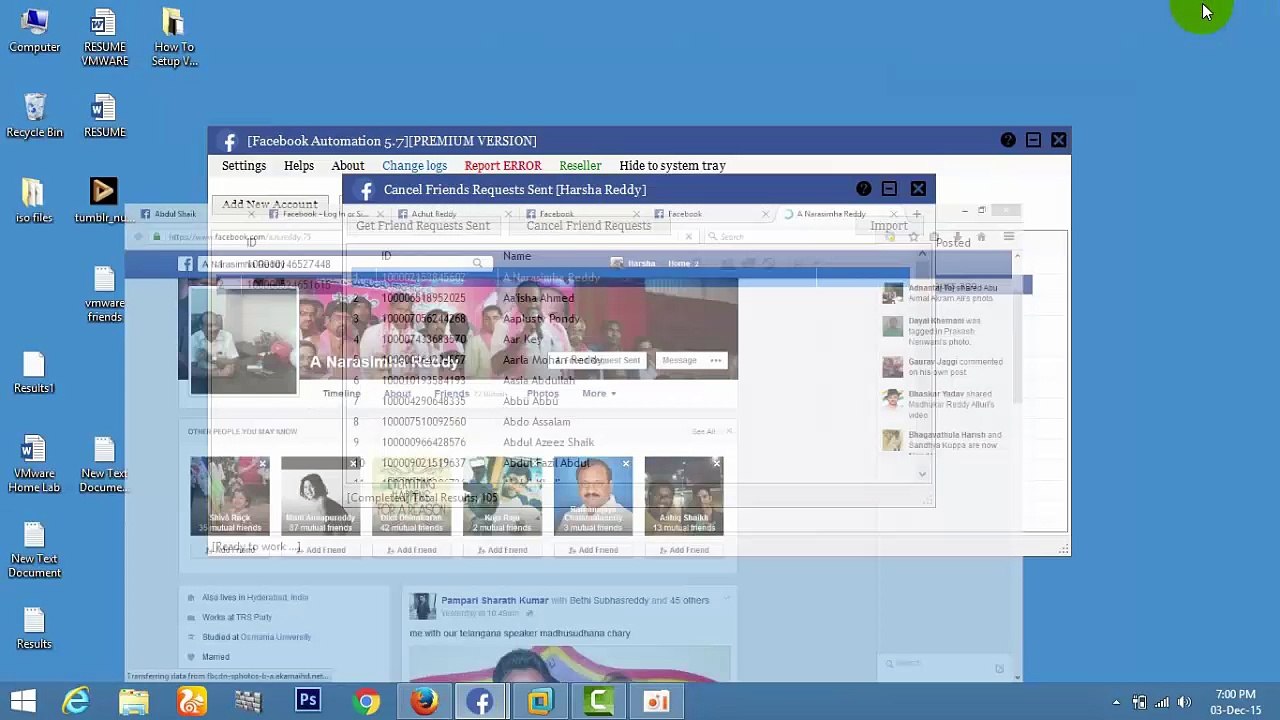
Task: Click help icon in Facebook Automation title bar
Action: 1008,140
